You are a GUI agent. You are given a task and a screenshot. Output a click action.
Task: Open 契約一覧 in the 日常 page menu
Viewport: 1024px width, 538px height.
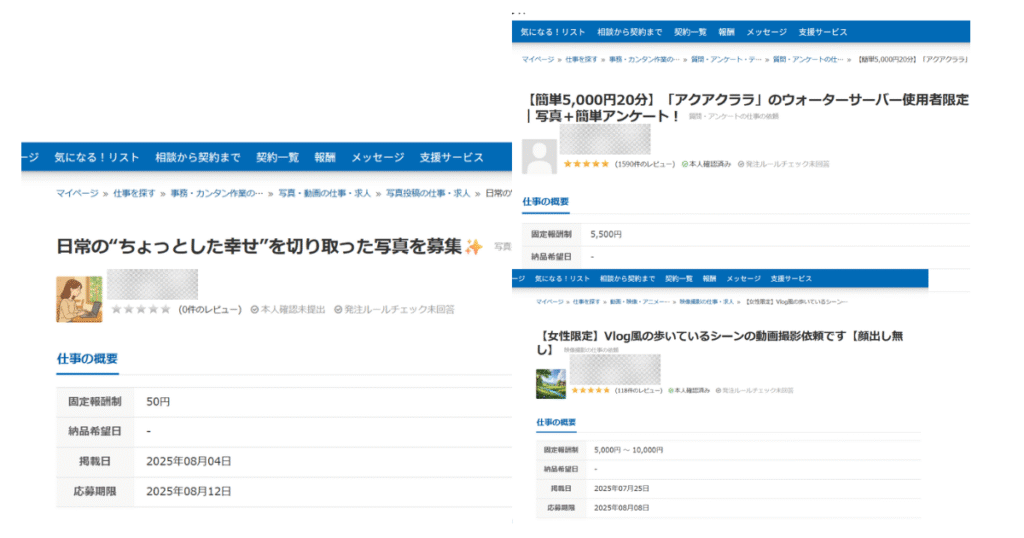point(278,157)
